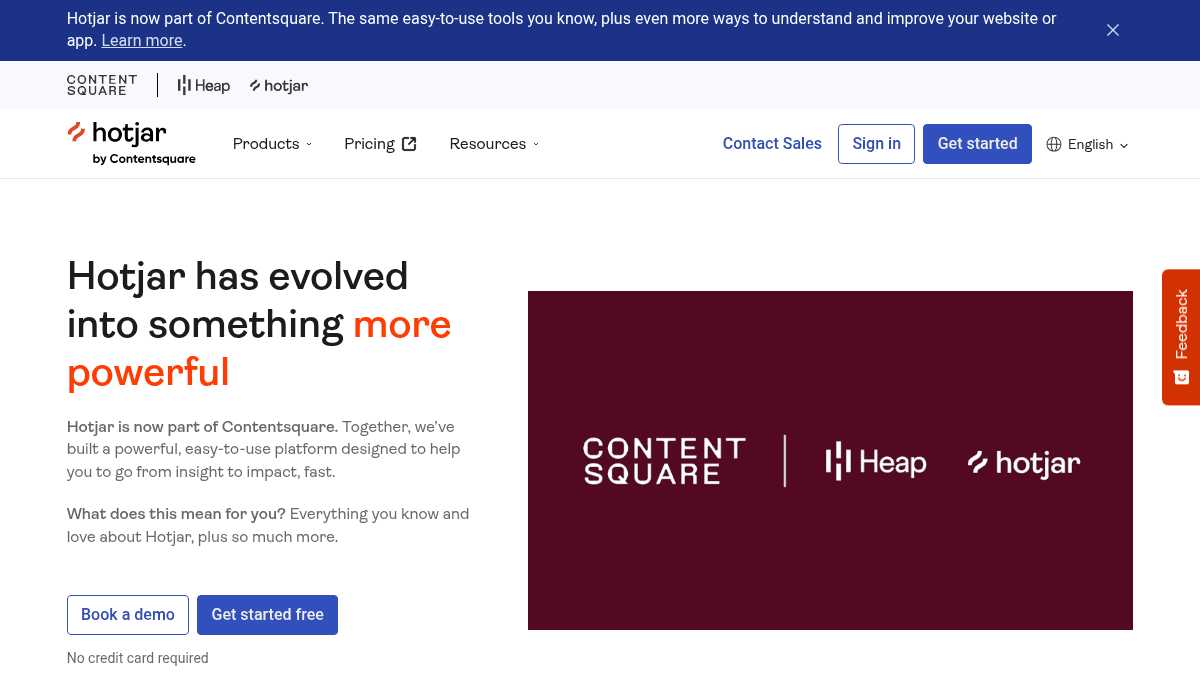Click the Get started free button

click(x=267, y=615)
